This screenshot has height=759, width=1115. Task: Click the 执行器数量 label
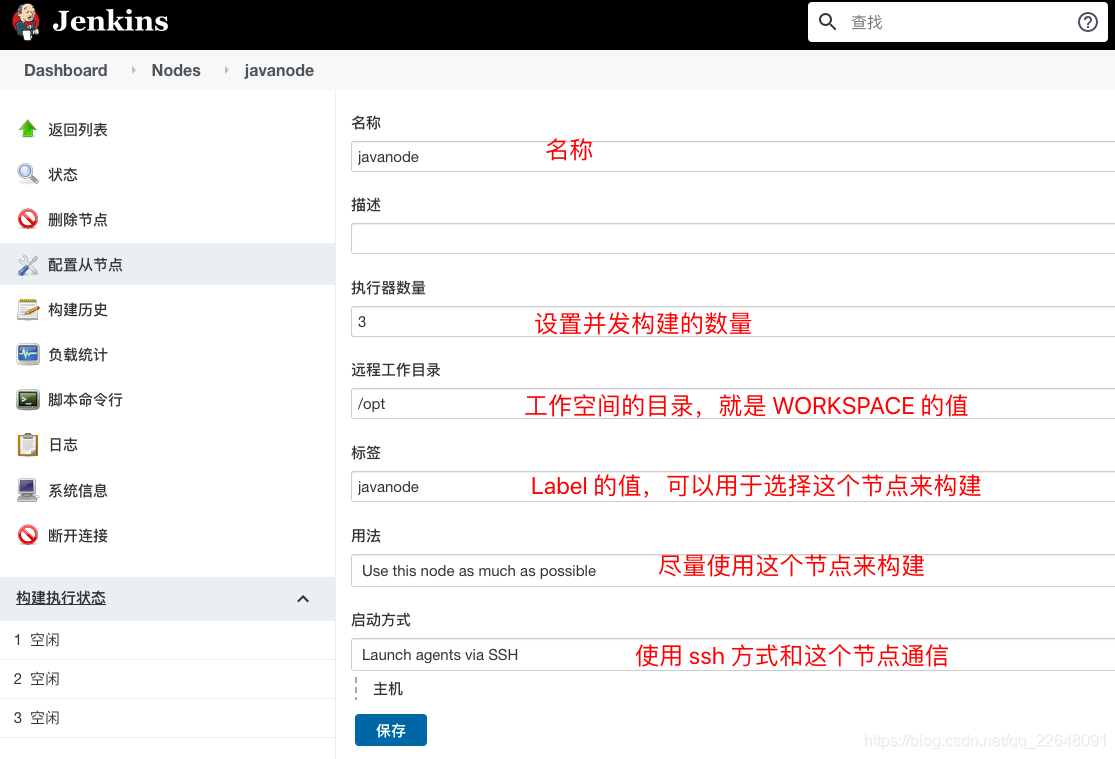pyautogui.click(x=388, y=287)
